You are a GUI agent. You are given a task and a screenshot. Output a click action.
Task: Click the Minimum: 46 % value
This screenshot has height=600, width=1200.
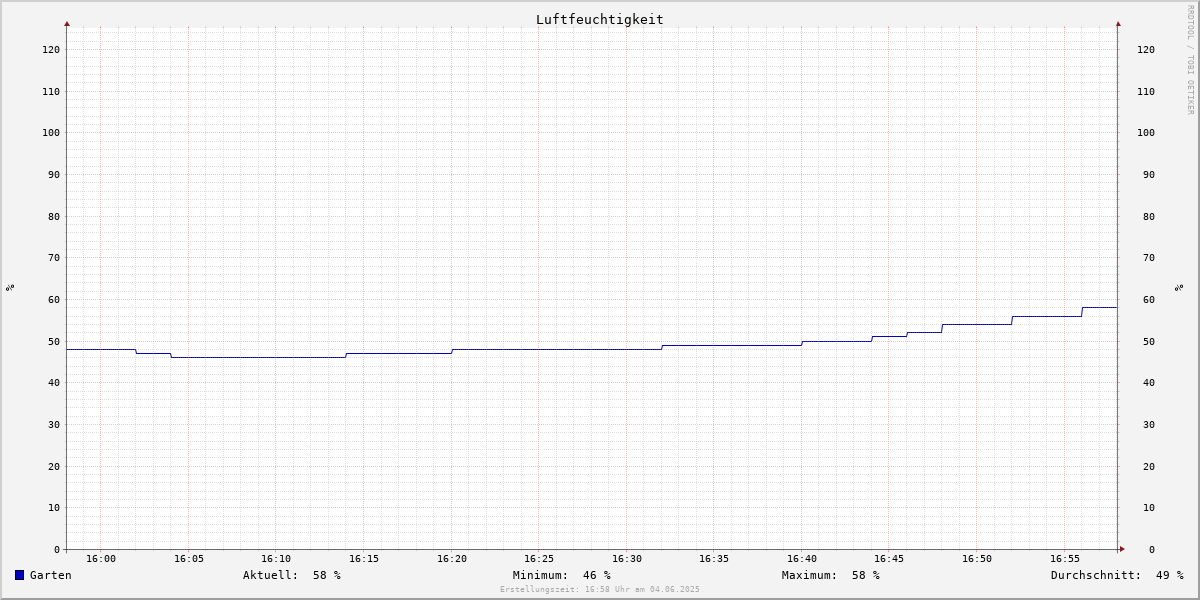pos(562,575)
